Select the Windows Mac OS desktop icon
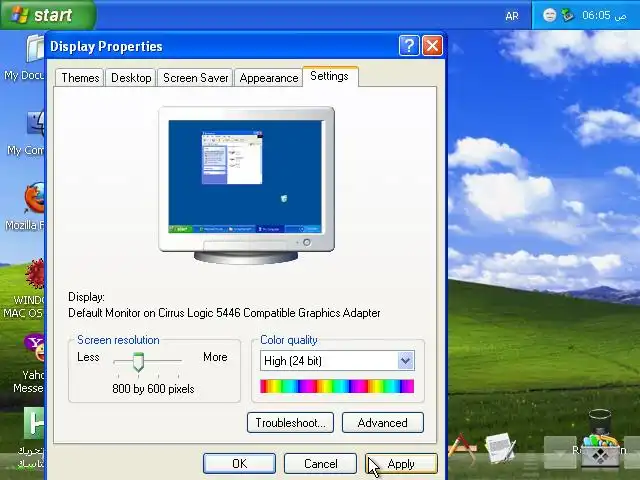 click(24, 289)
